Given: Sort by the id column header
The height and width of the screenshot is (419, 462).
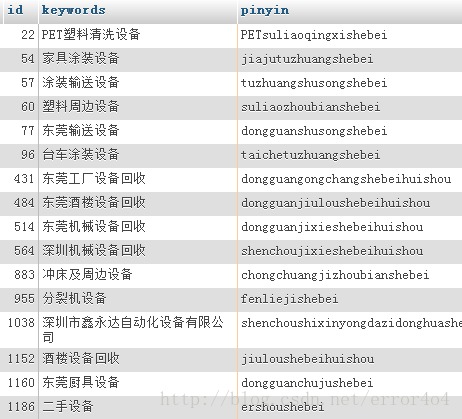Looking at the screenshot, I should point(15,10).
